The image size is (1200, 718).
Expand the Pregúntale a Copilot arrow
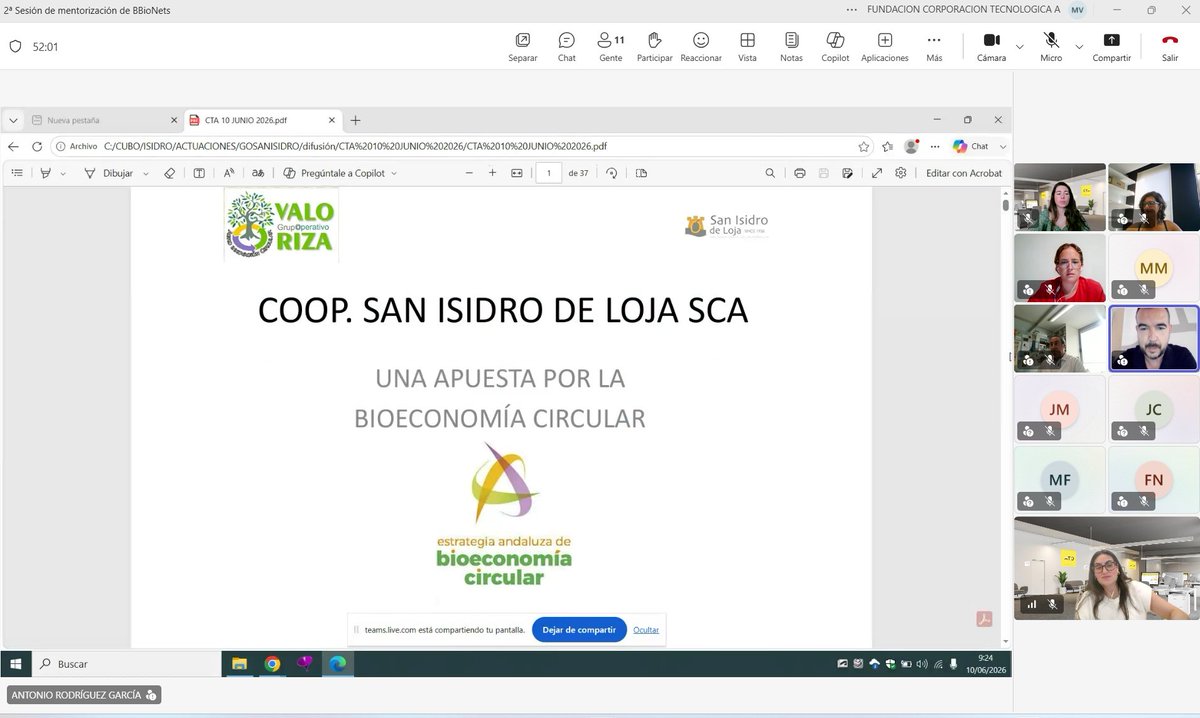394,173
